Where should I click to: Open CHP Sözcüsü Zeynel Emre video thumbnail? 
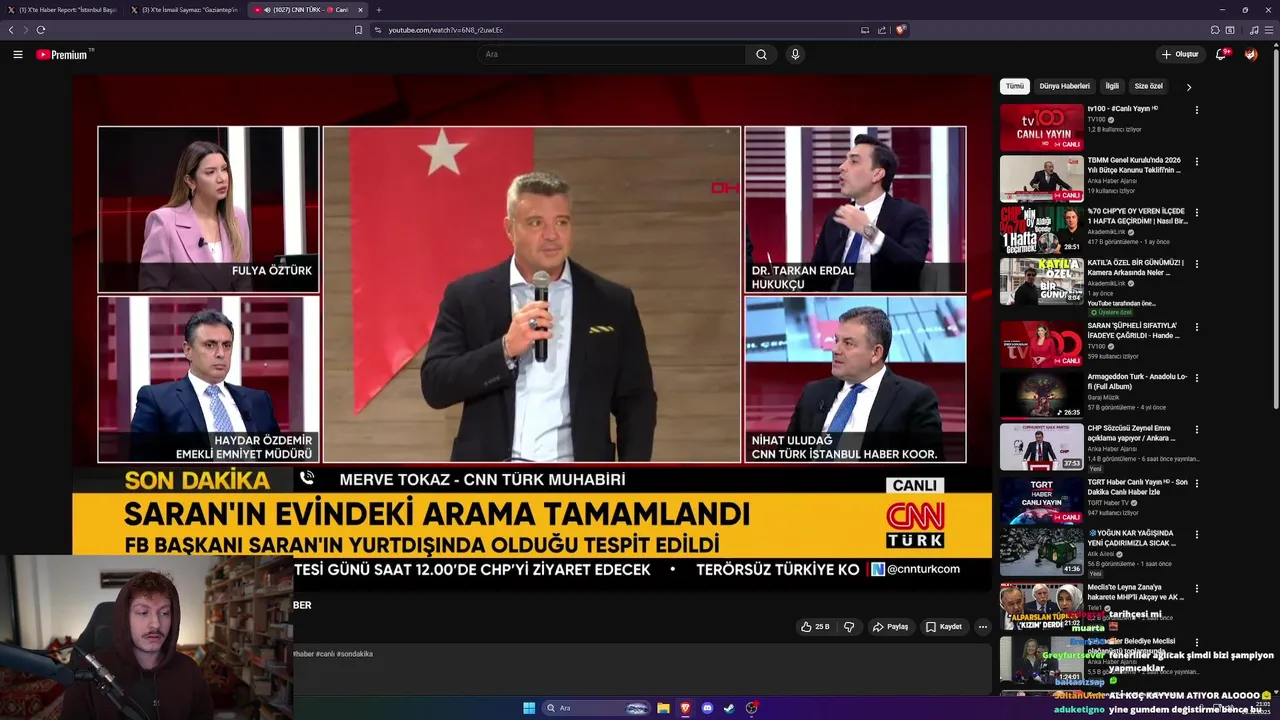[1041, 447]
